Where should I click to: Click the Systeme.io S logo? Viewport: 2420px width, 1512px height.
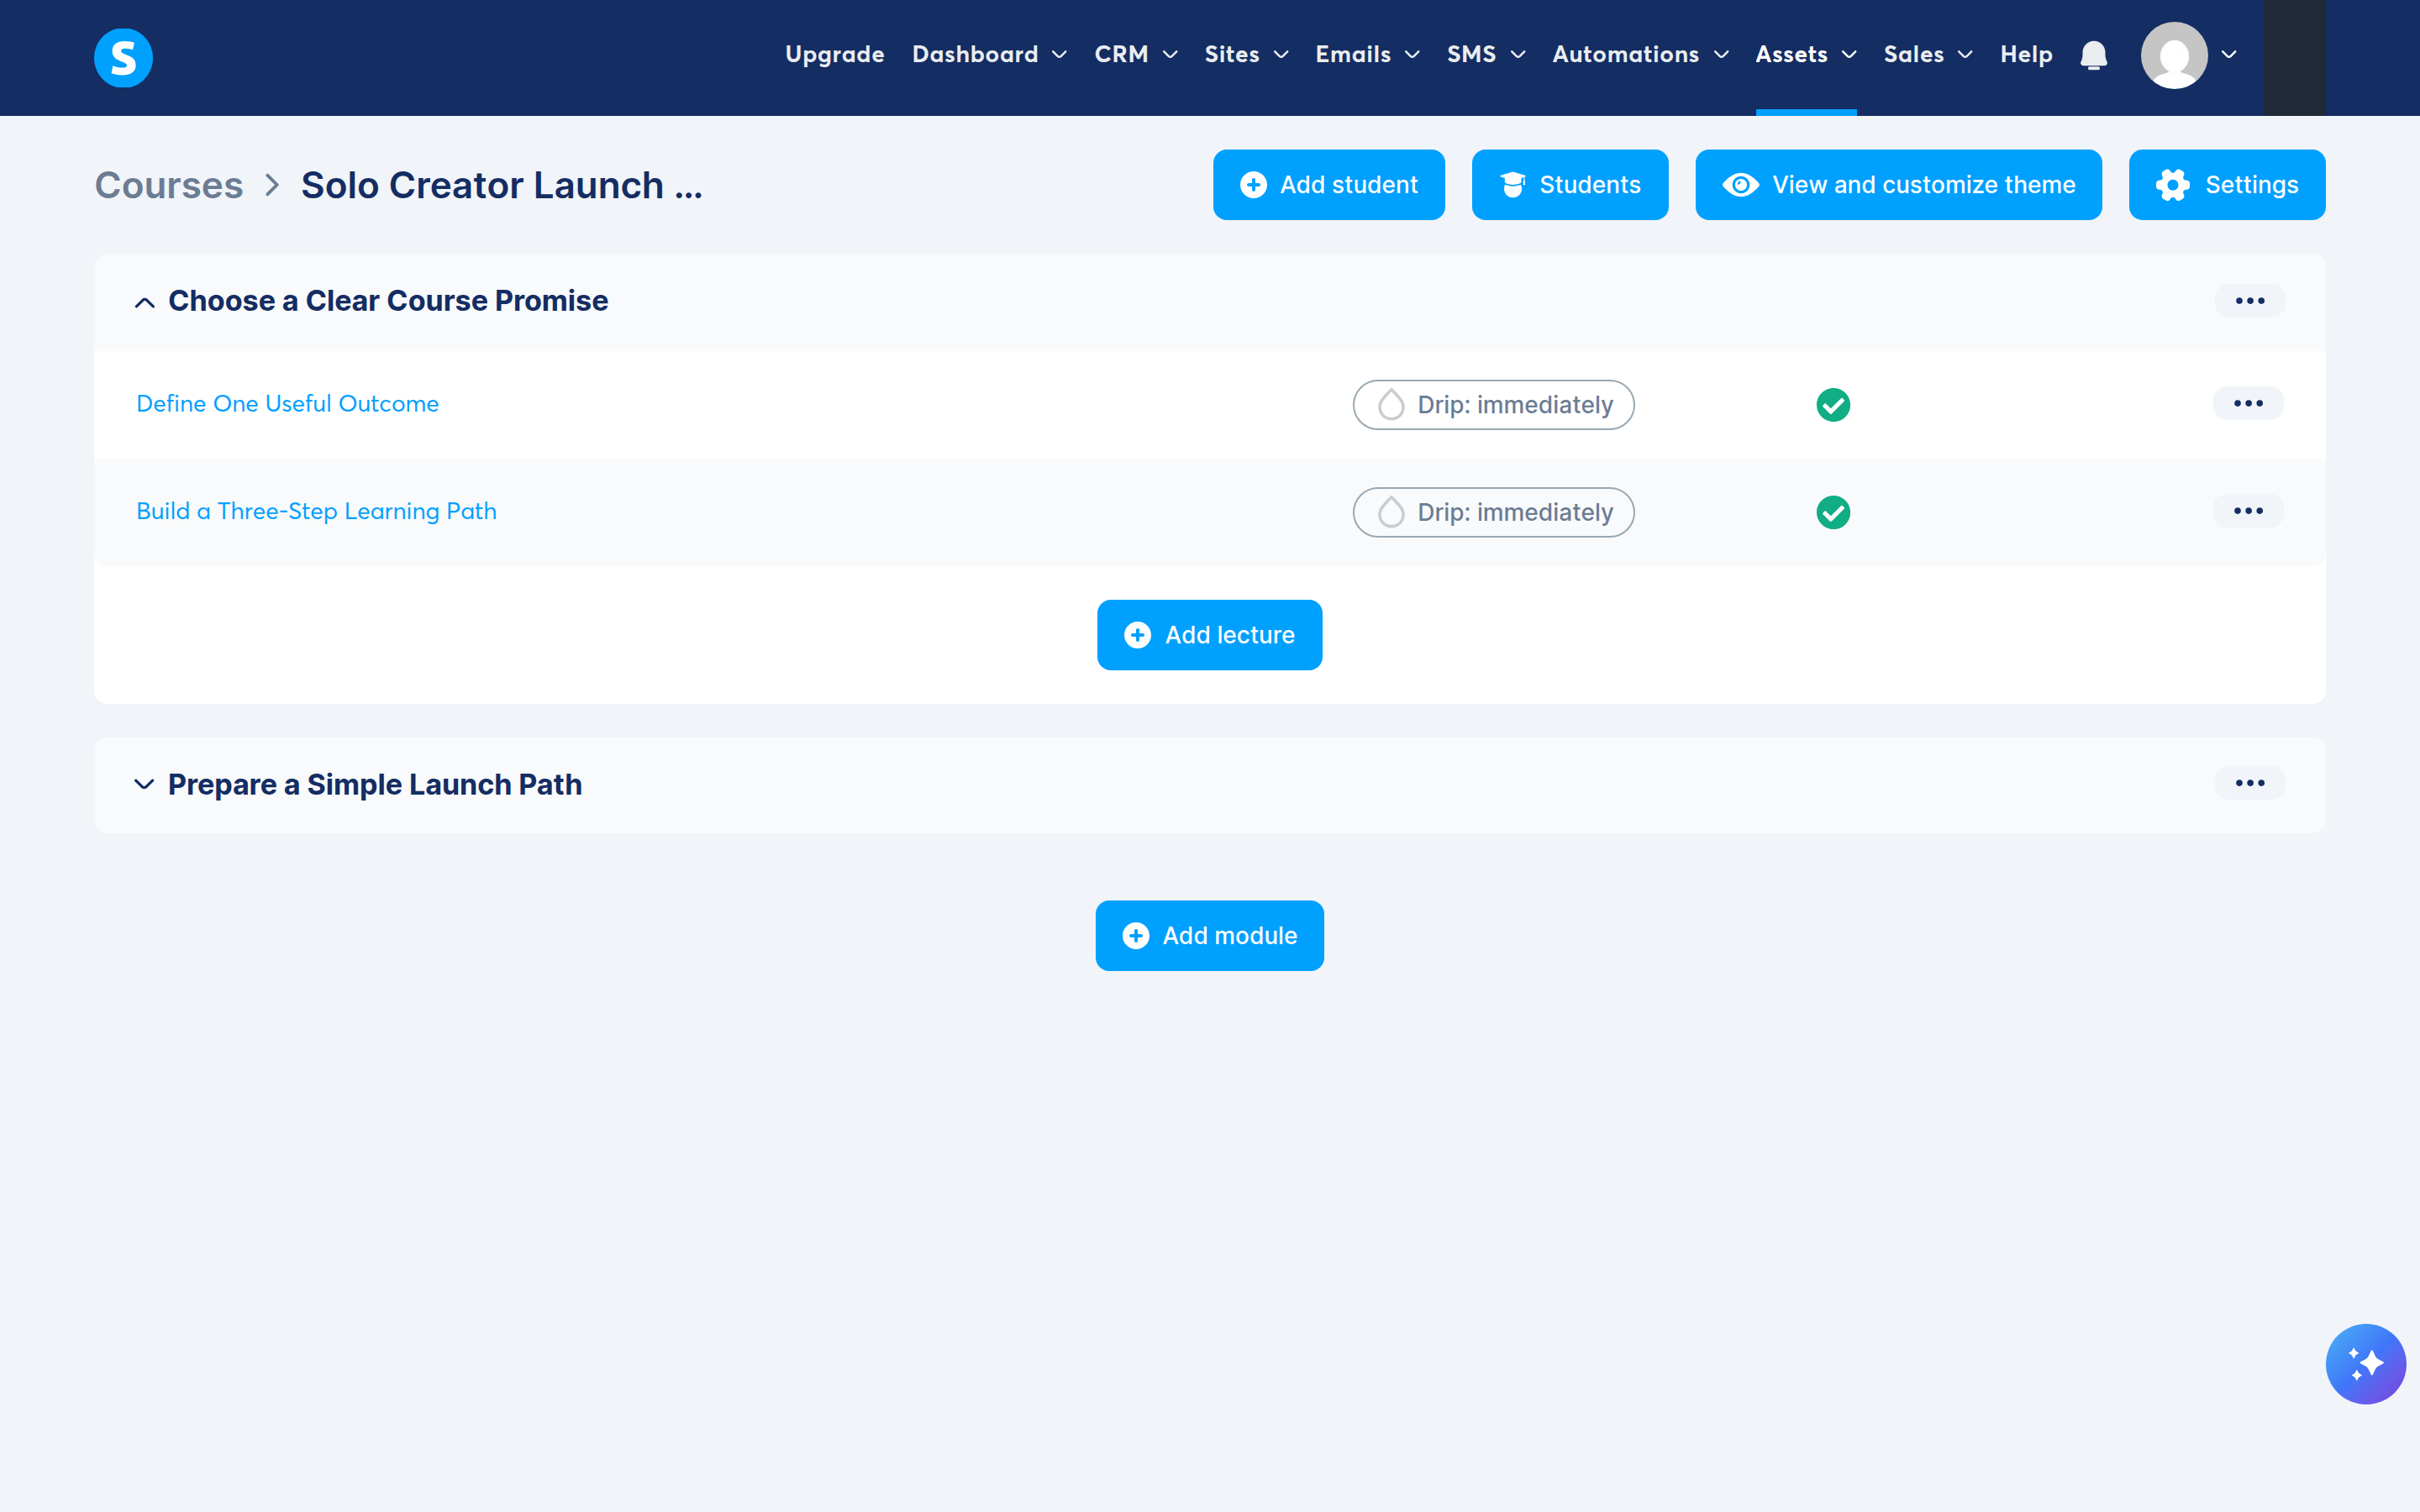tap(123, 57)
